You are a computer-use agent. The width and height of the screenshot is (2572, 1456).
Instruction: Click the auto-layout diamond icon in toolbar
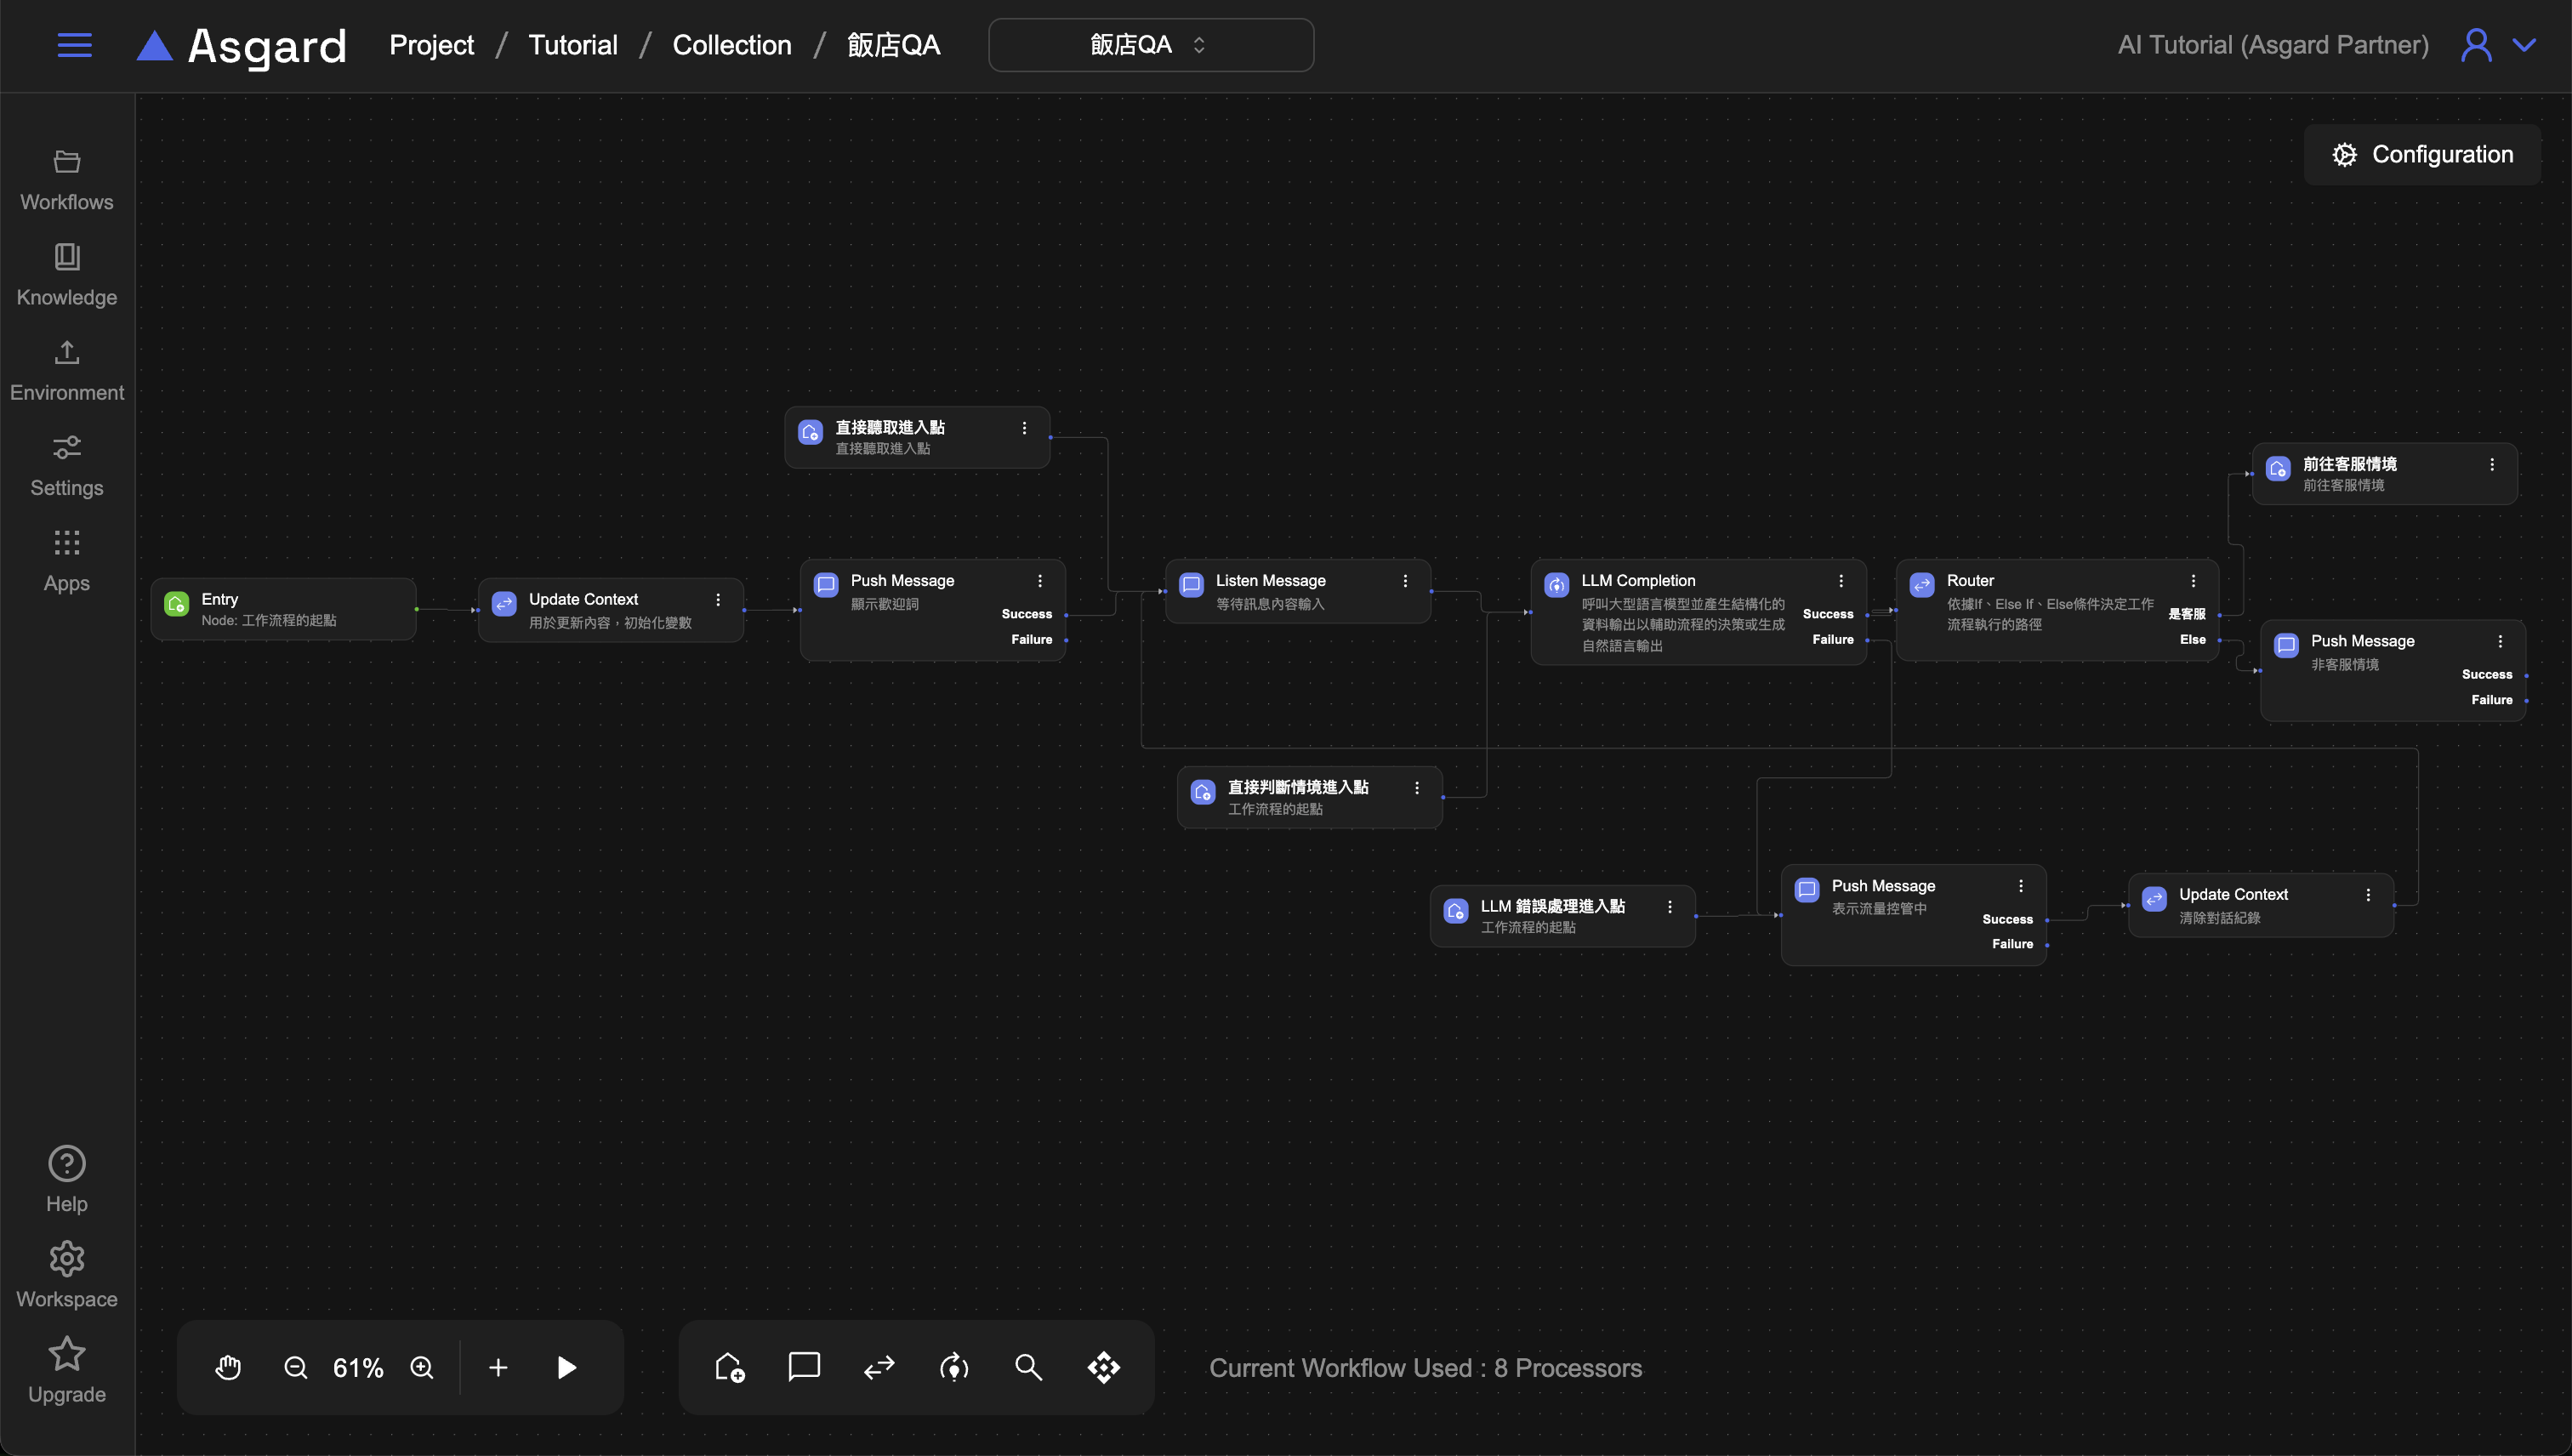coord(1104,1367)
